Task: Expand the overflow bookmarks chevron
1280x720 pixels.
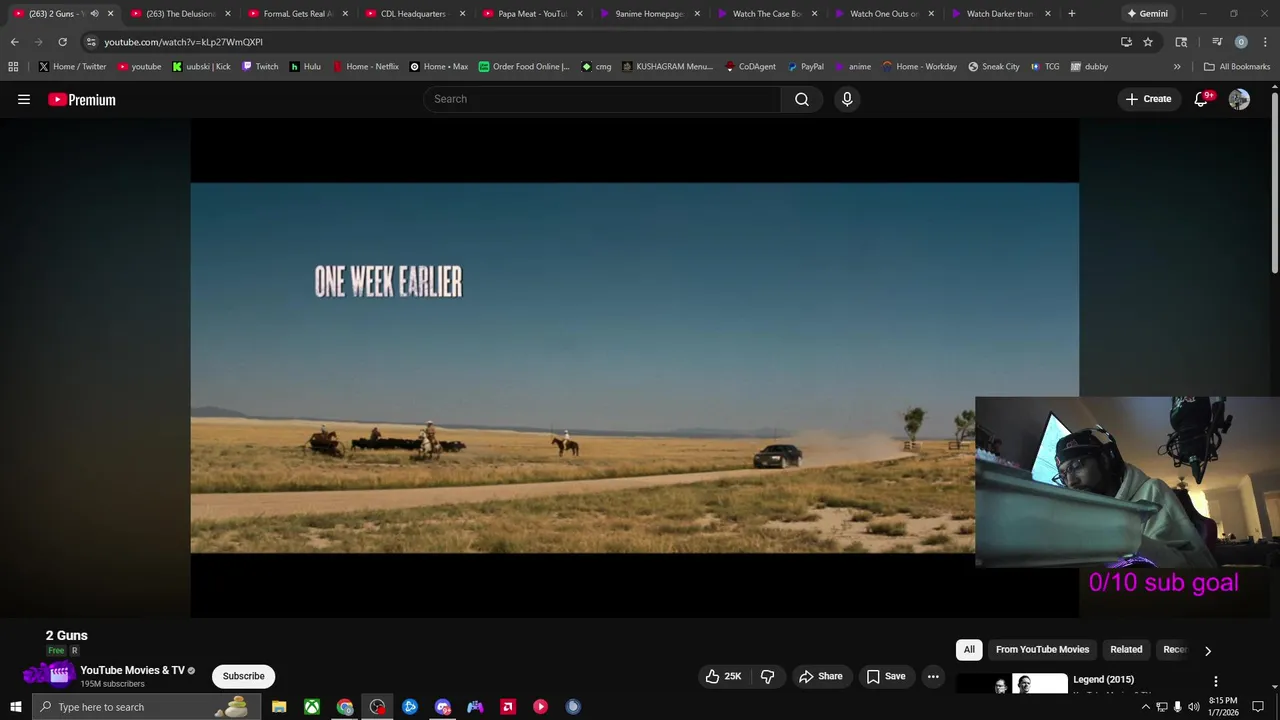Action: pos(1177,67)
